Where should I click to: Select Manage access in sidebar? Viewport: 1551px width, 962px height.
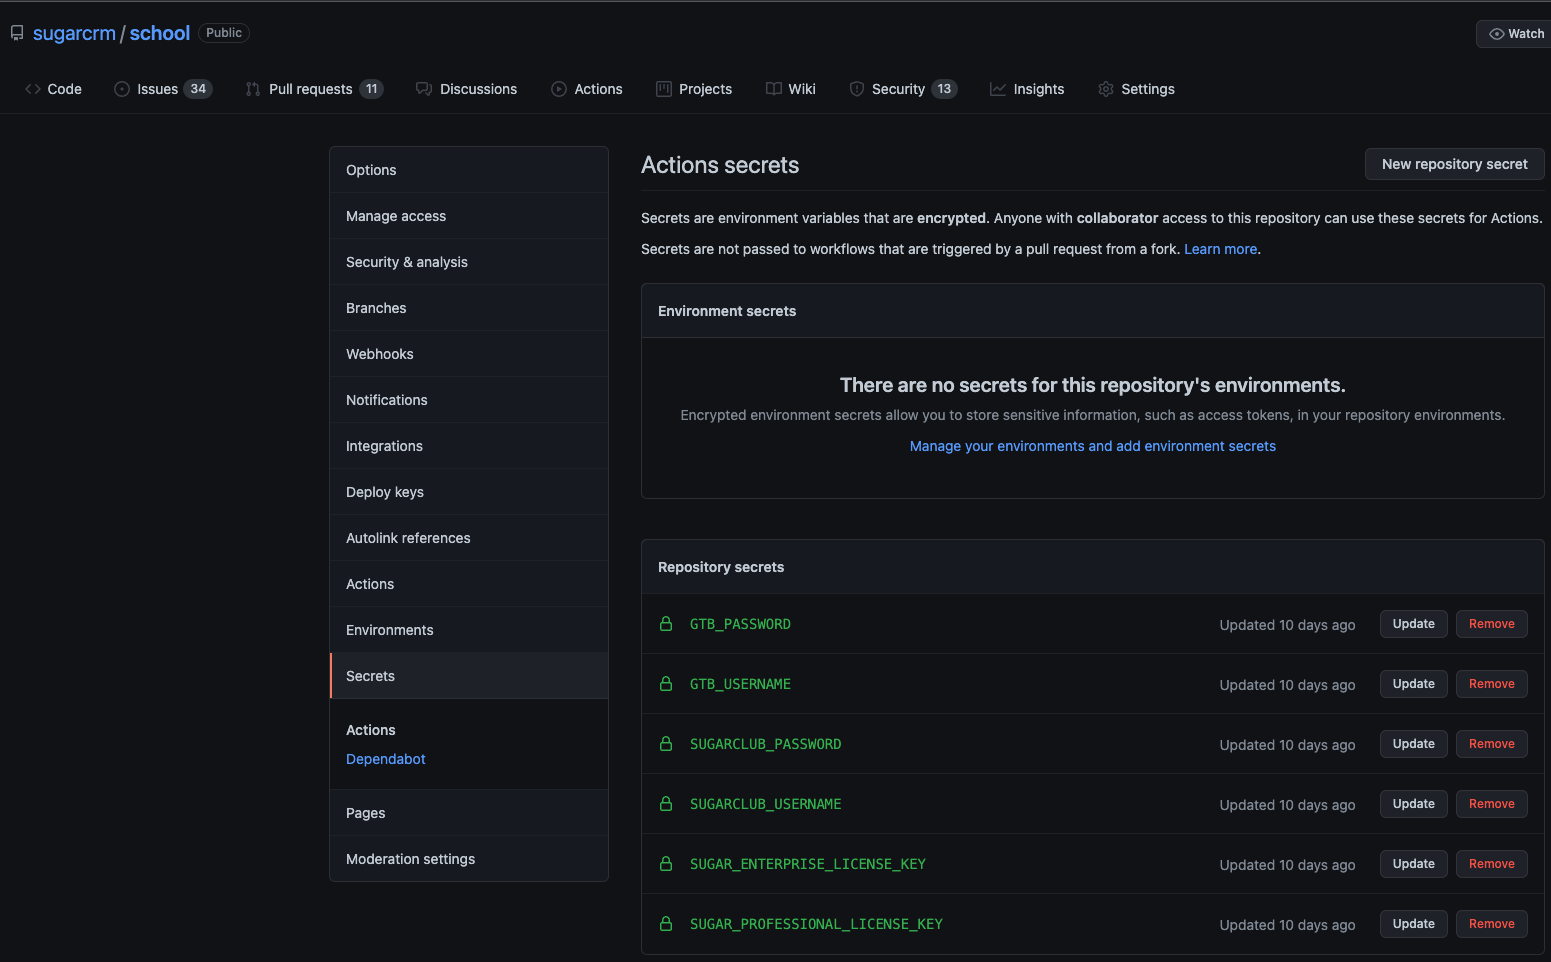tap(469, 216)
